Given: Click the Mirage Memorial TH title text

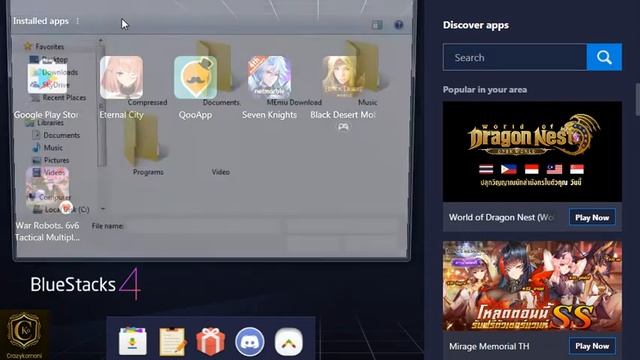Looking at the screenshot, I should pyautogui.click(x=489, y=346).
